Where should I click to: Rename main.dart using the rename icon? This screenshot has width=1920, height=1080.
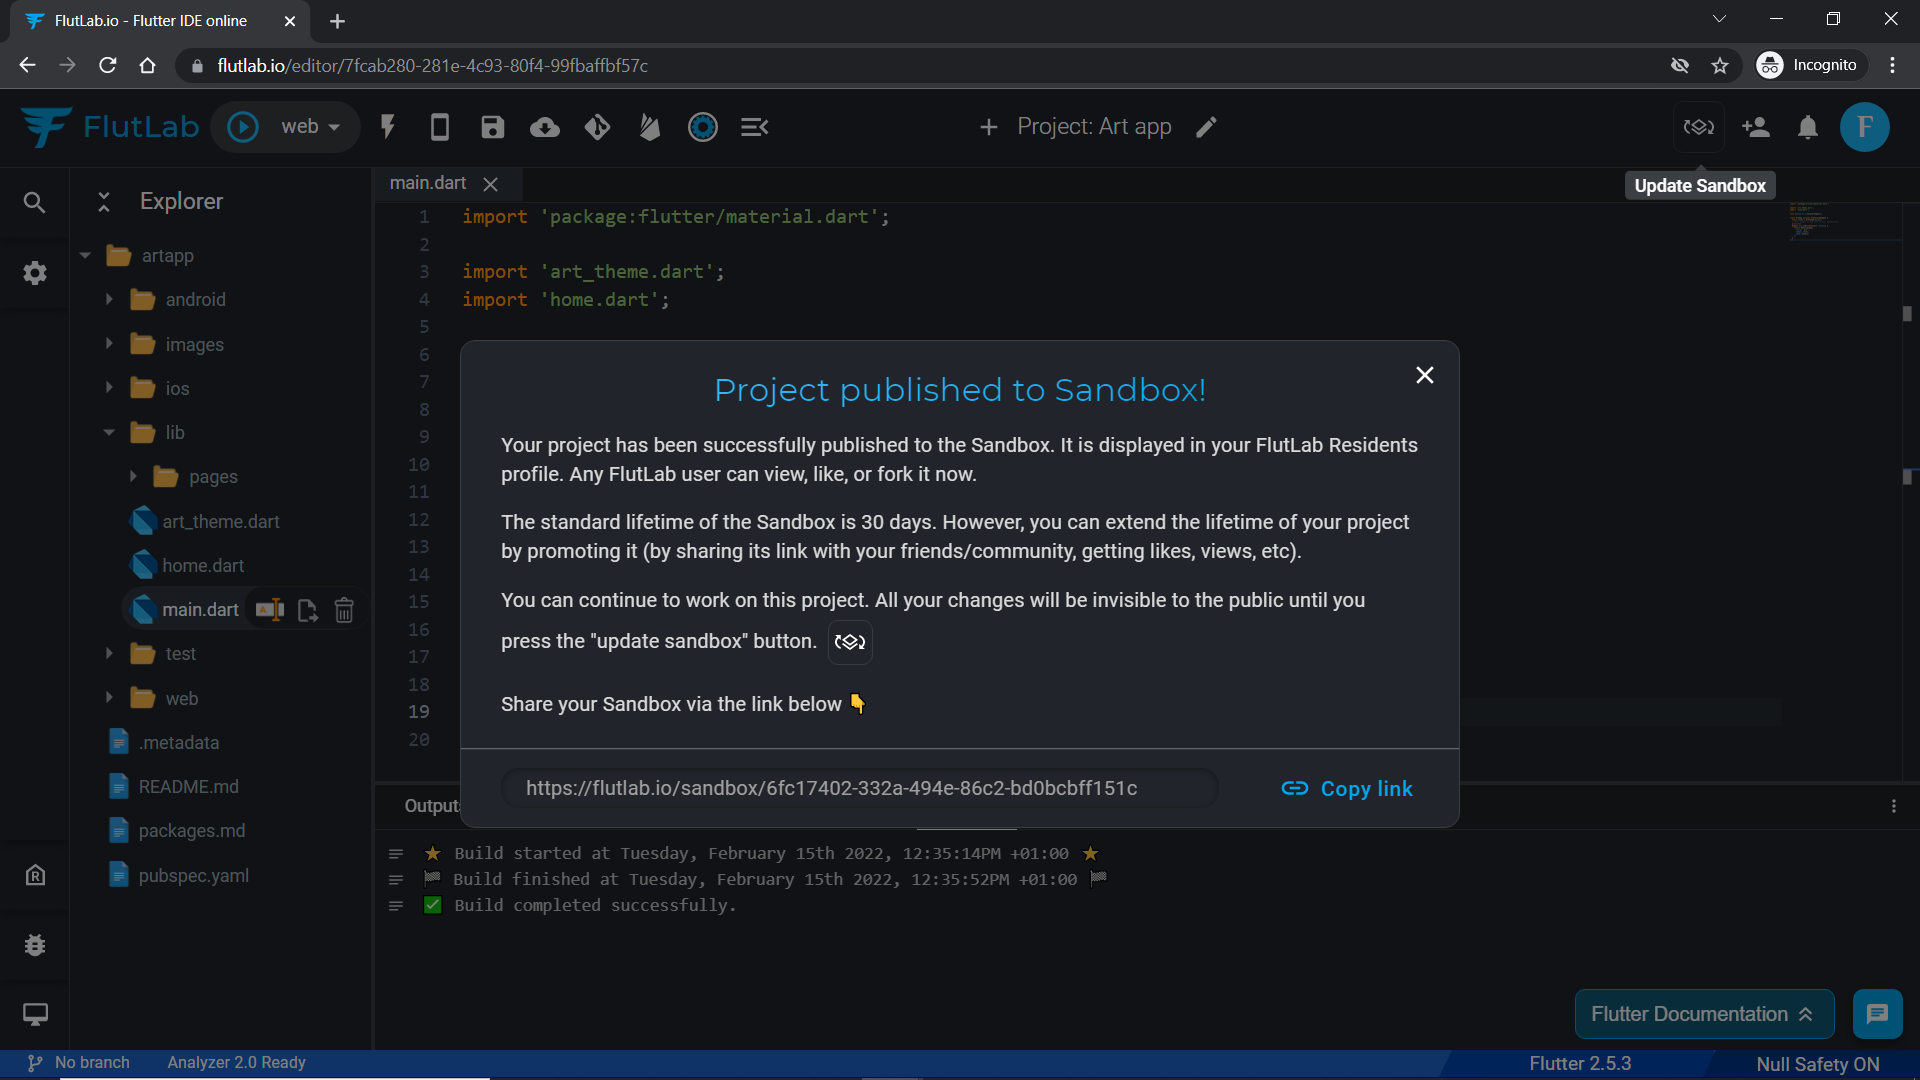270,610
